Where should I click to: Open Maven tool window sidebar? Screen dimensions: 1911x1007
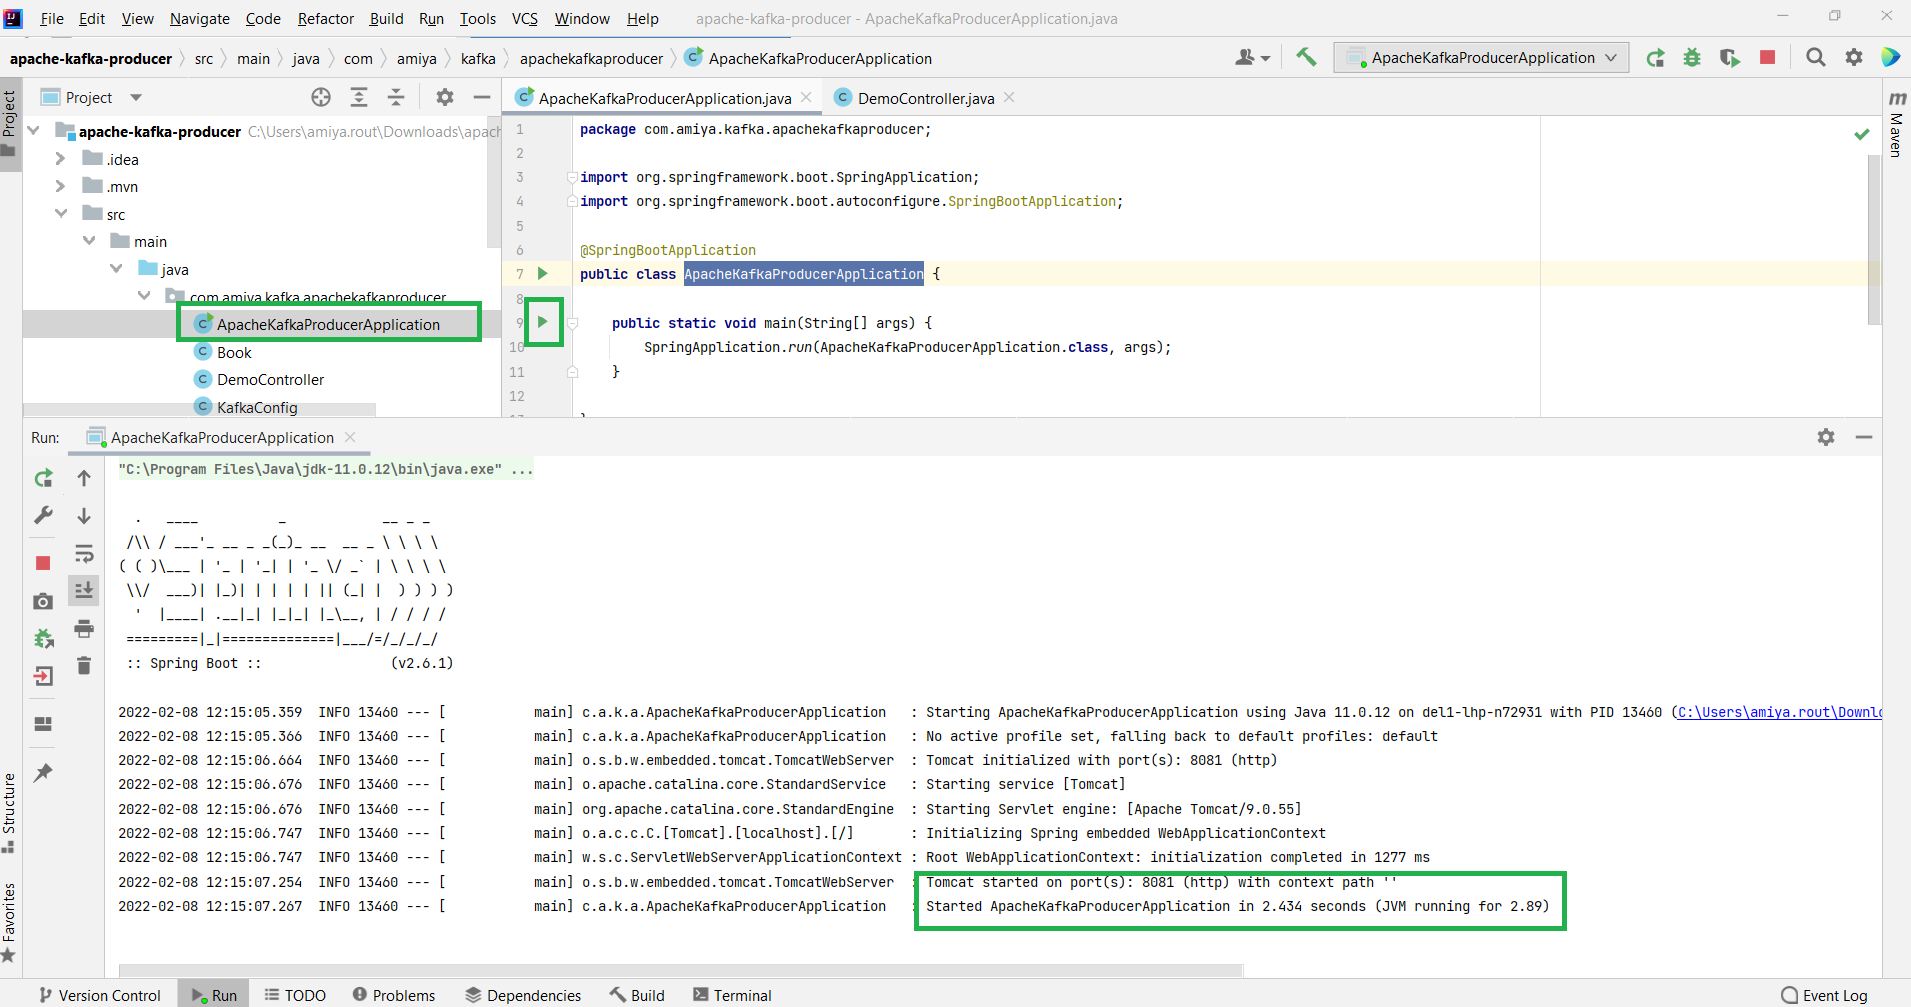[x=1896, y=124]
